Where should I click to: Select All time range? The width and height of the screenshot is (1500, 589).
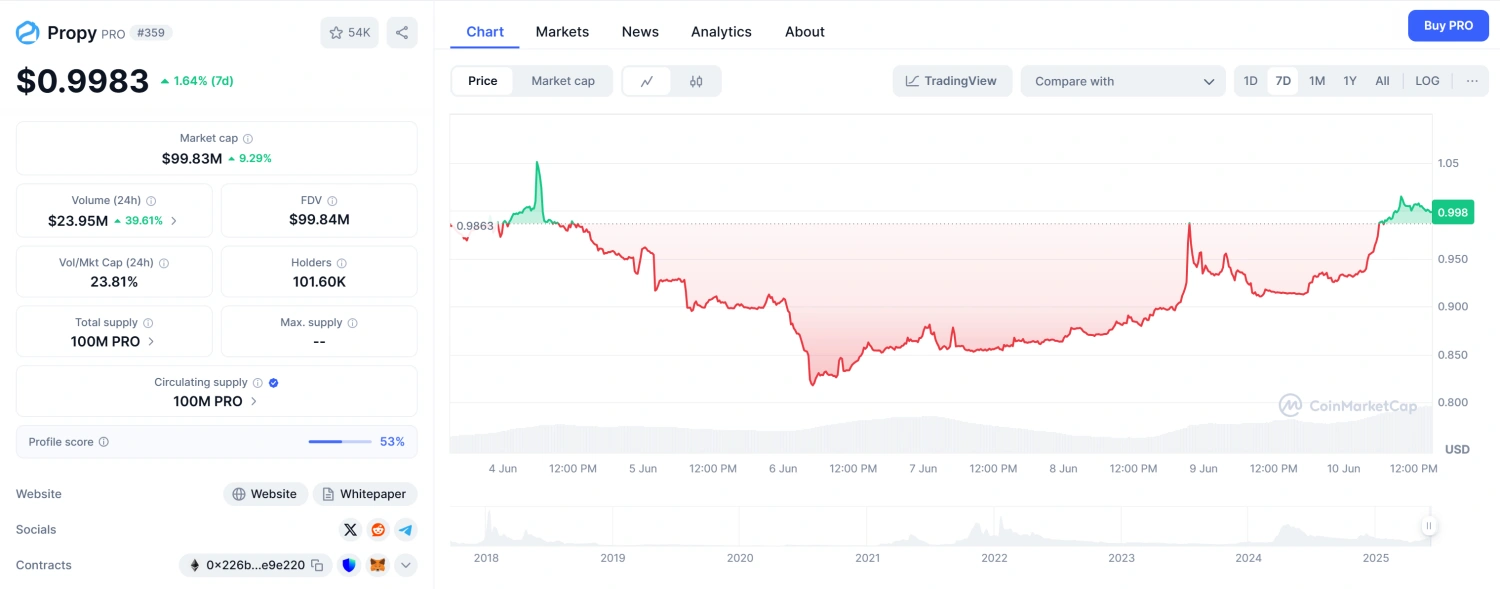[1382, 81]
